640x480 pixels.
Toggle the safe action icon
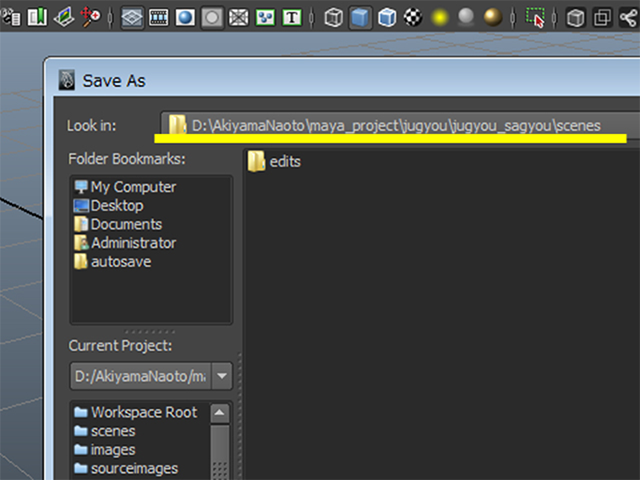click(x=265, y=17)
